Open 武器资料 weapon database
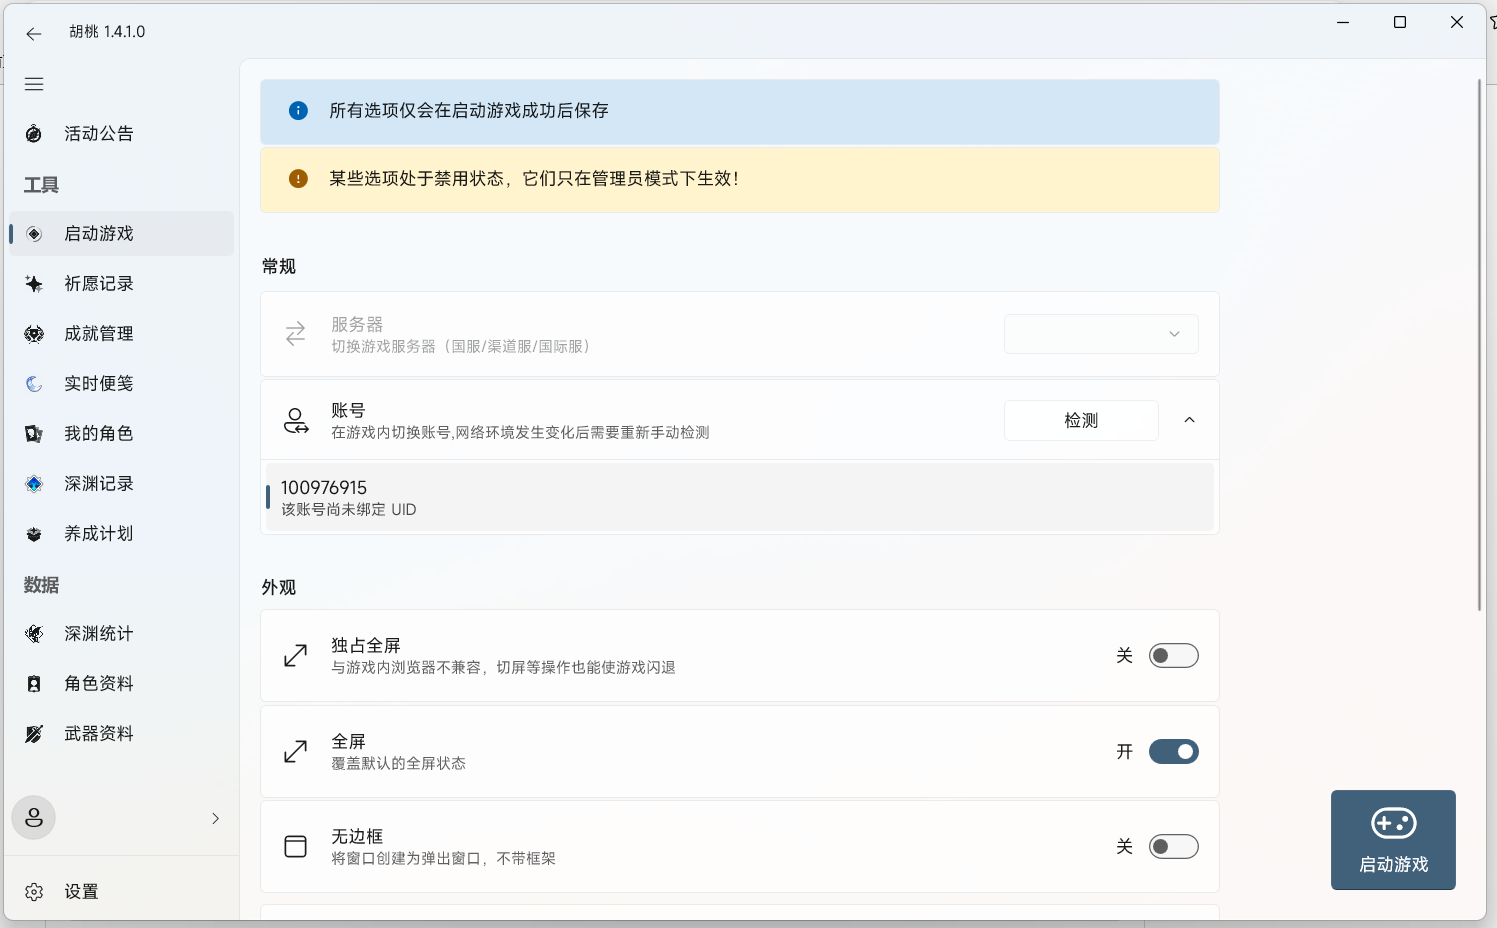Viewport: 1497px width, 928px height. pyautogui.click(x=98, y=733)
